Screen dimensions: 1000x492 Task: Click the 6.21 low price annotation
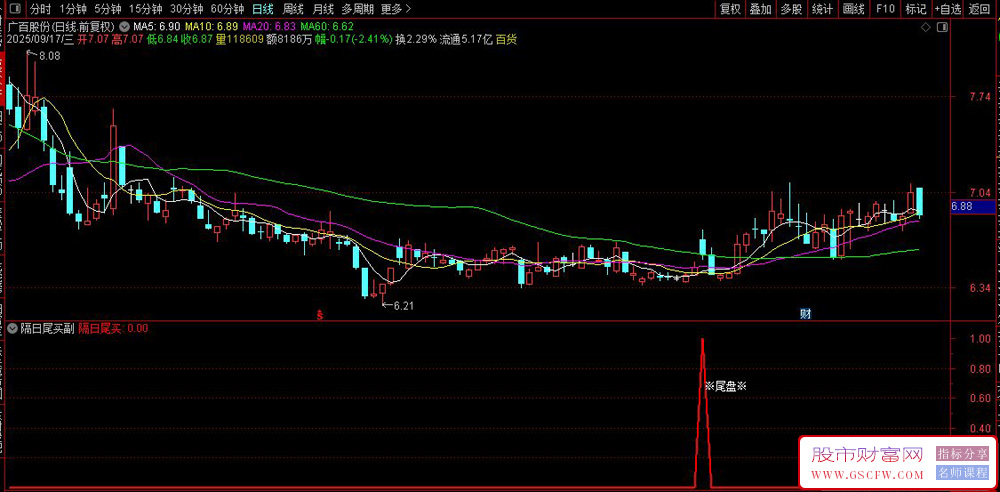404,306
